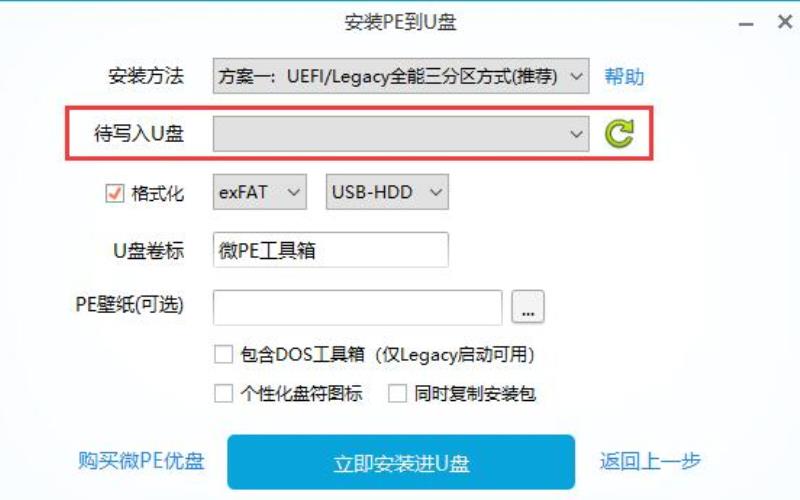Click the 立即安装进U盘 button
The height and width of the screenshot is (500, 800).
[x=401, y=462]
